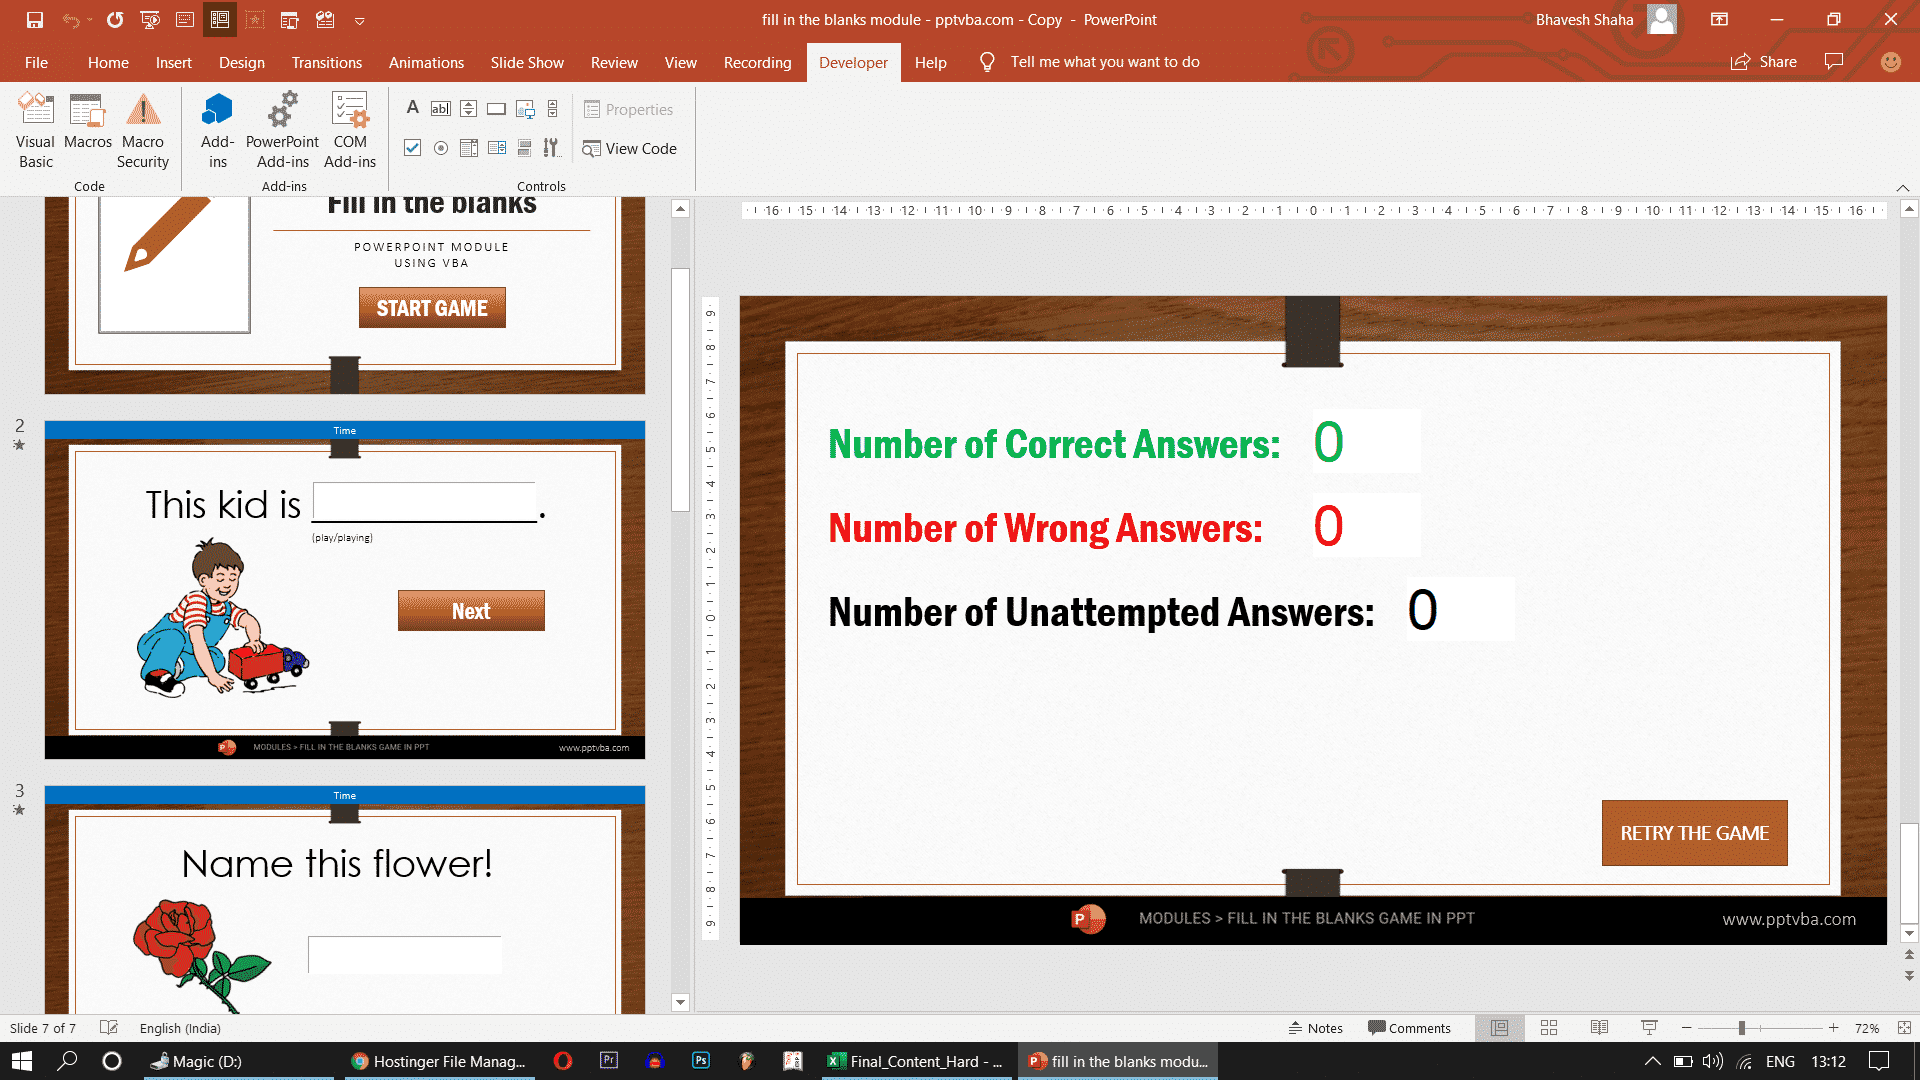Insert a Check Box control

[412, 147]
